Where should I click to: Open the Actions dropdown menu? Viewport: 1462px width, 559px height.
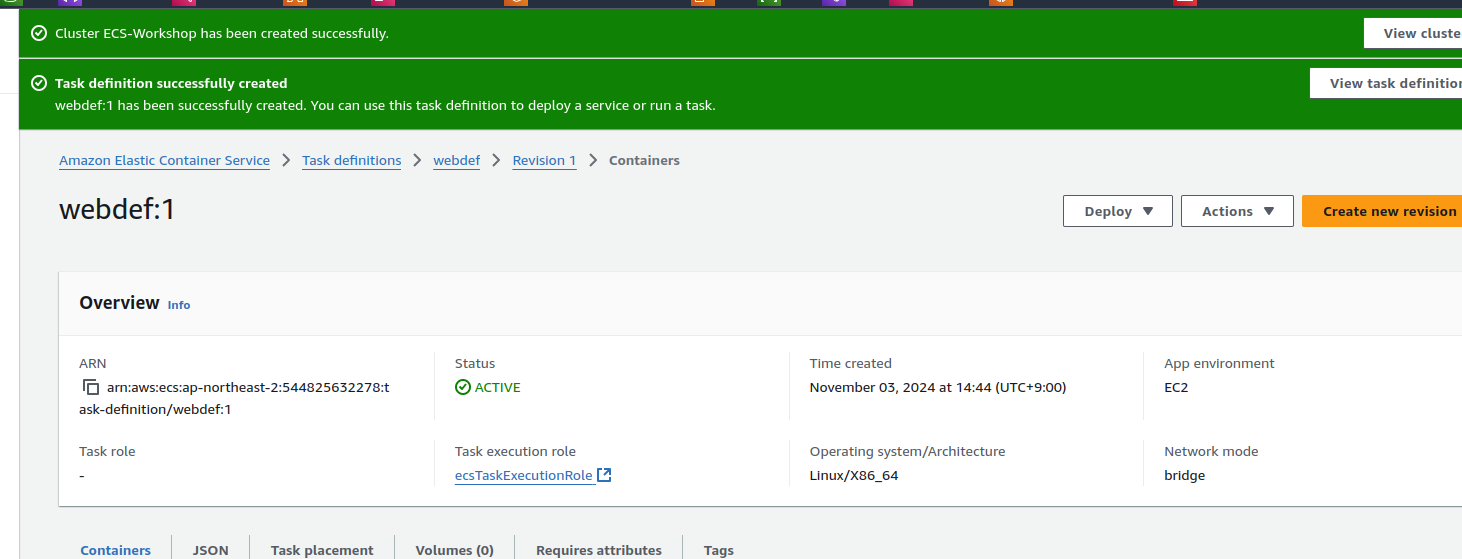click(x=1237, y=211)
